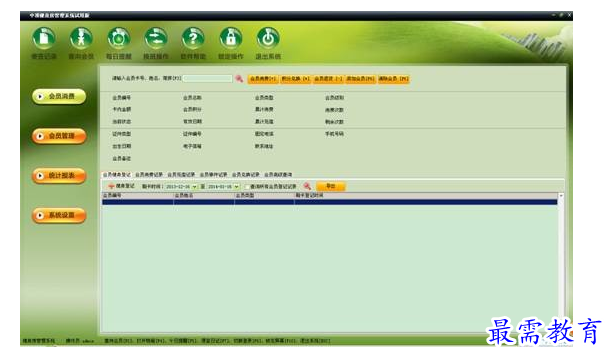This screenshot has width=610, height=363.
Task: Switch to the 会员充值记录 tab
Action: [181, 175]
